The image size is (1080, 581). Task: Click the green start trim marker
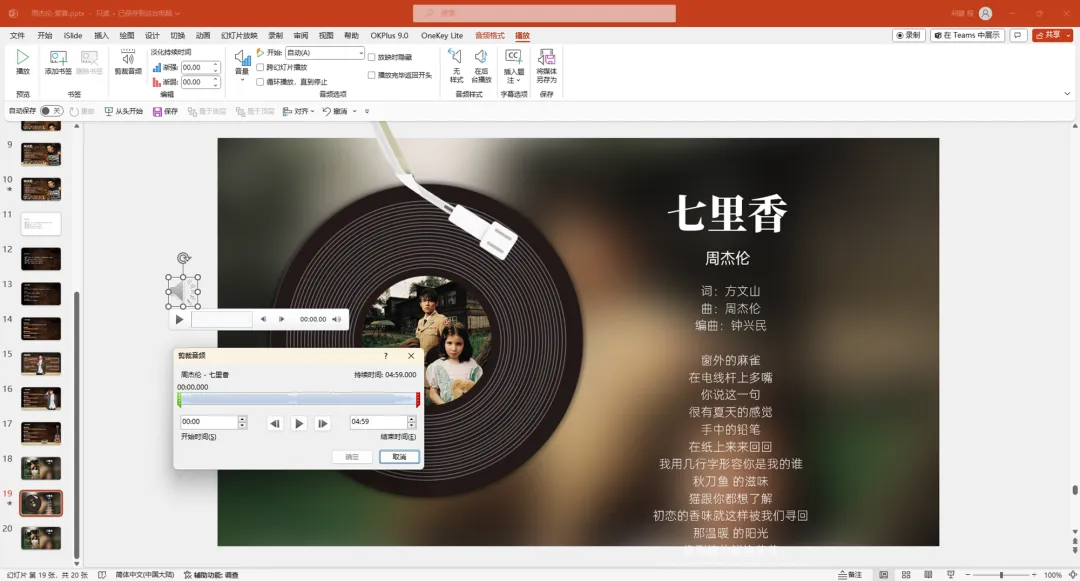pos(179,400)
